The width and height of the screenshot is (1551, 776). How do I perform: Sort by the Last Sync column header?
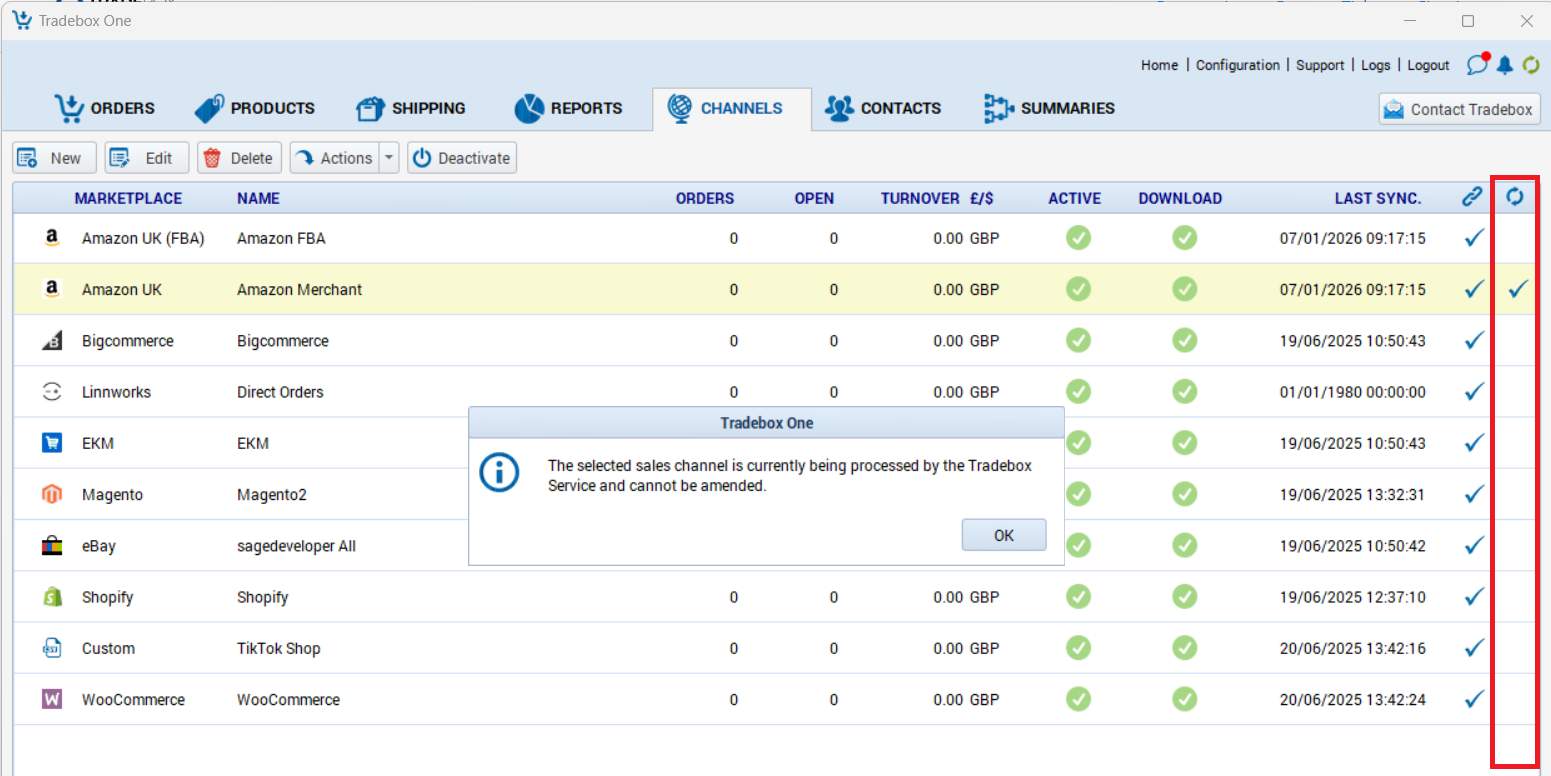(1377, 198)
